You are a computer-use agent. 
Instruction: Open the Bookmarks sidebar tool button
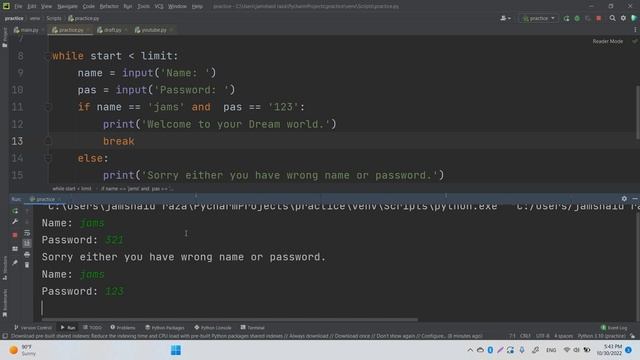coord(4,303)
